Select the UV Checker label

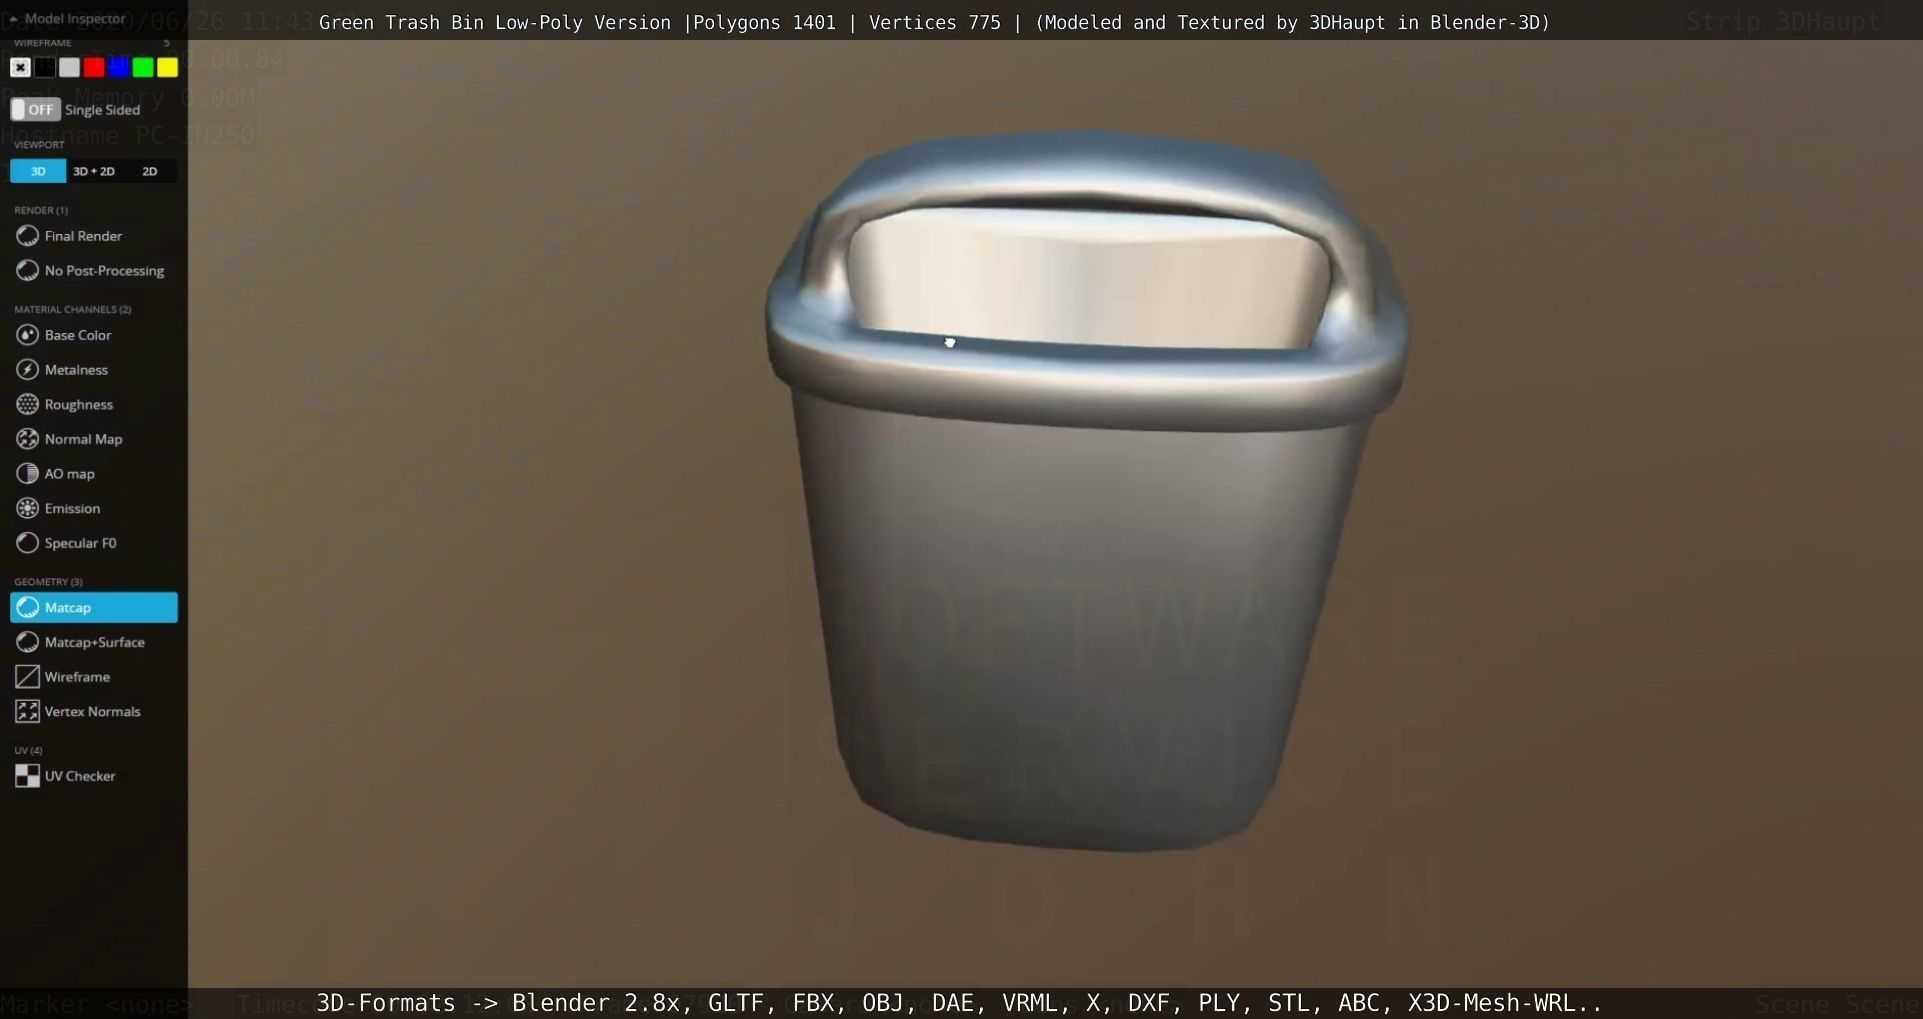click(80, 776)
